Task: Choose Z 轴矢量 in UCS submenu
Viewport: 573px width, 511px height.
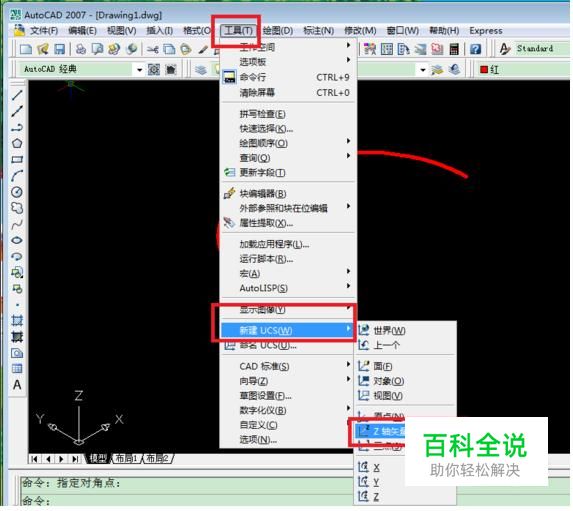Action: 381,431
